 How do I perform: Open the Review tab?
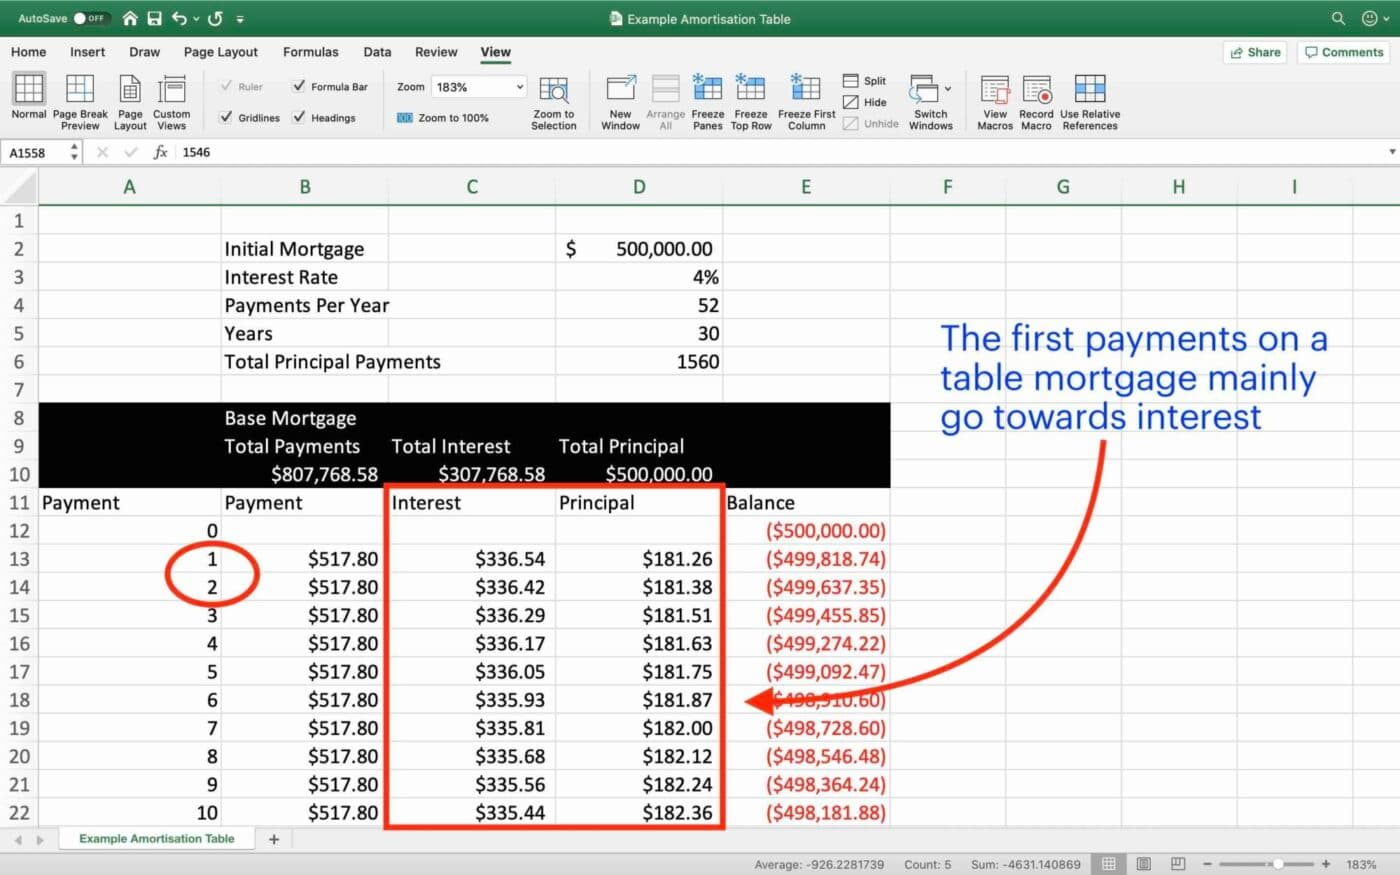coord(436,52)
